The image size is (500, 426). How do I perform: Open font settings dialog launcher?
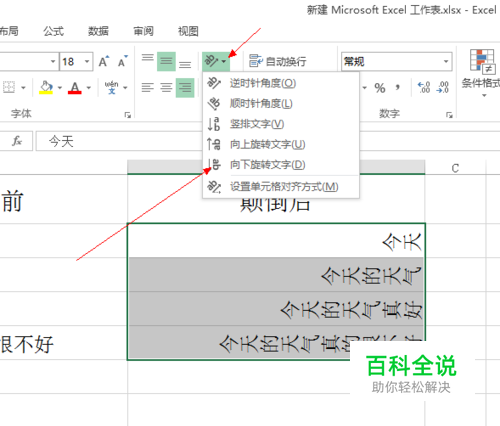[x=127, y=115]
